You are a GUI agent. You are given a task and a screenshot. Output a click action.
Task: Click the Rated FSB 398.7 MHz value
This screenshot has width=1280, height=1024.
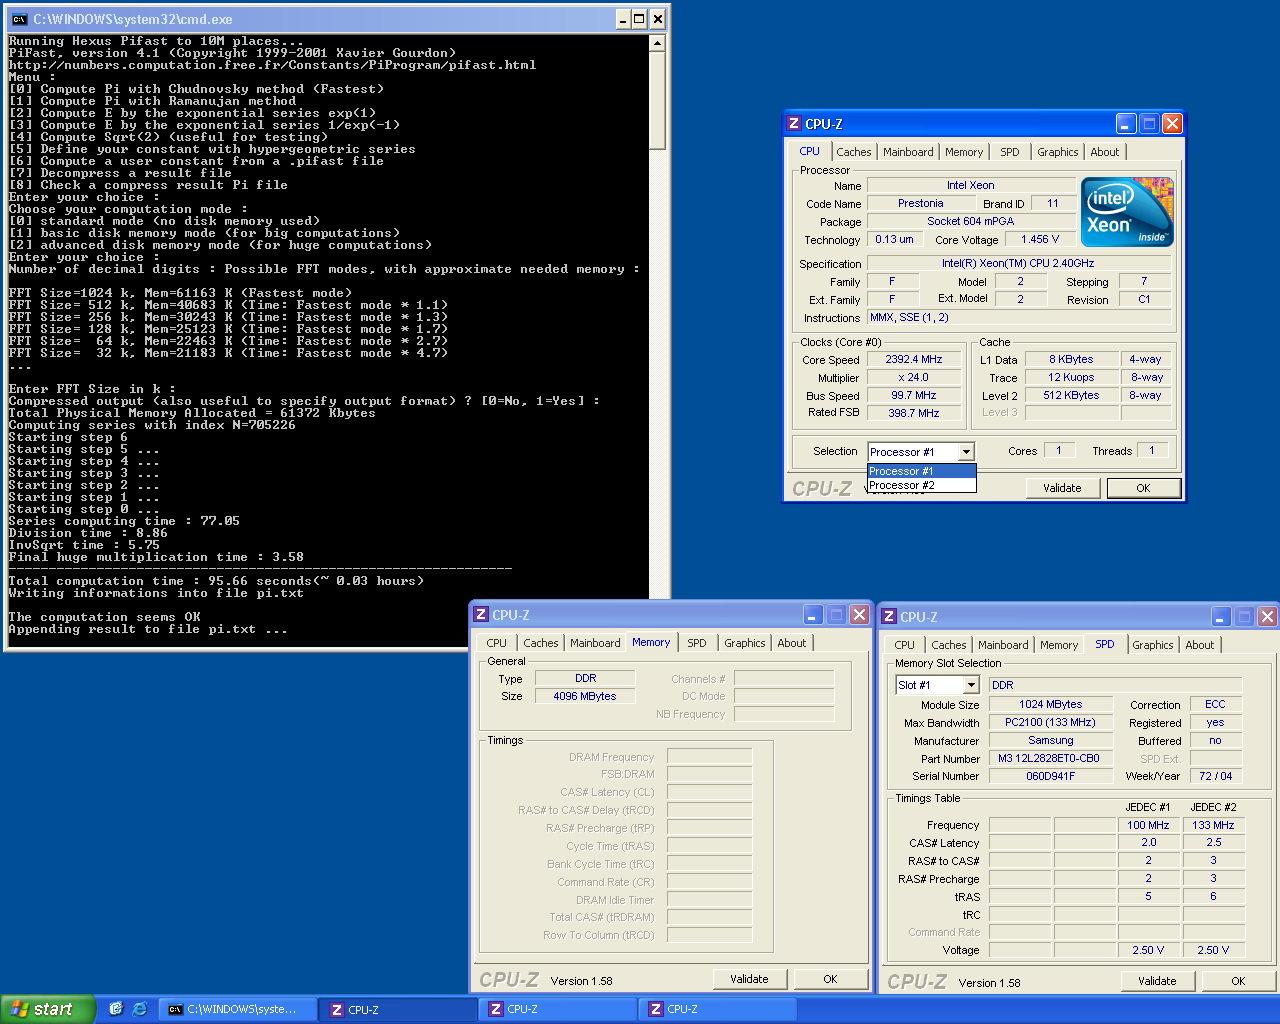pyautogui.click(x=914, y=413)
